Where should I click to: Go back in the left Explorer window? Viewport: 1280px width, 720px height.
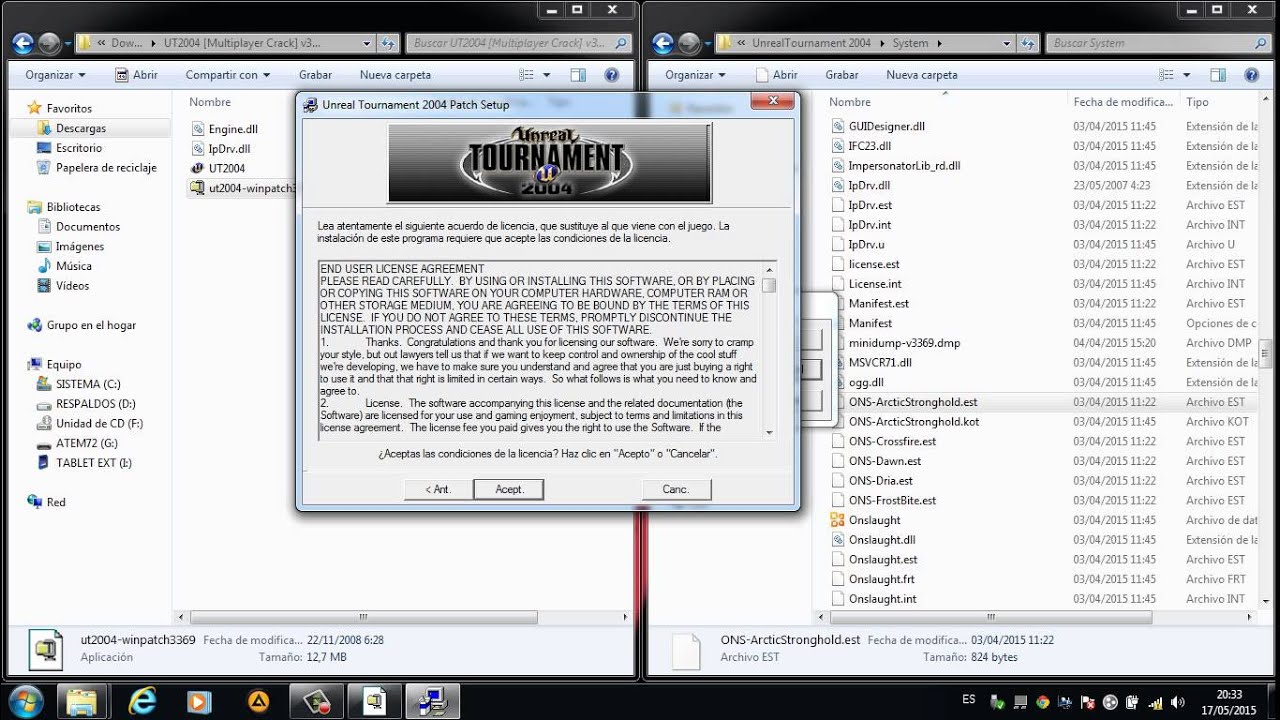(24, 43)
